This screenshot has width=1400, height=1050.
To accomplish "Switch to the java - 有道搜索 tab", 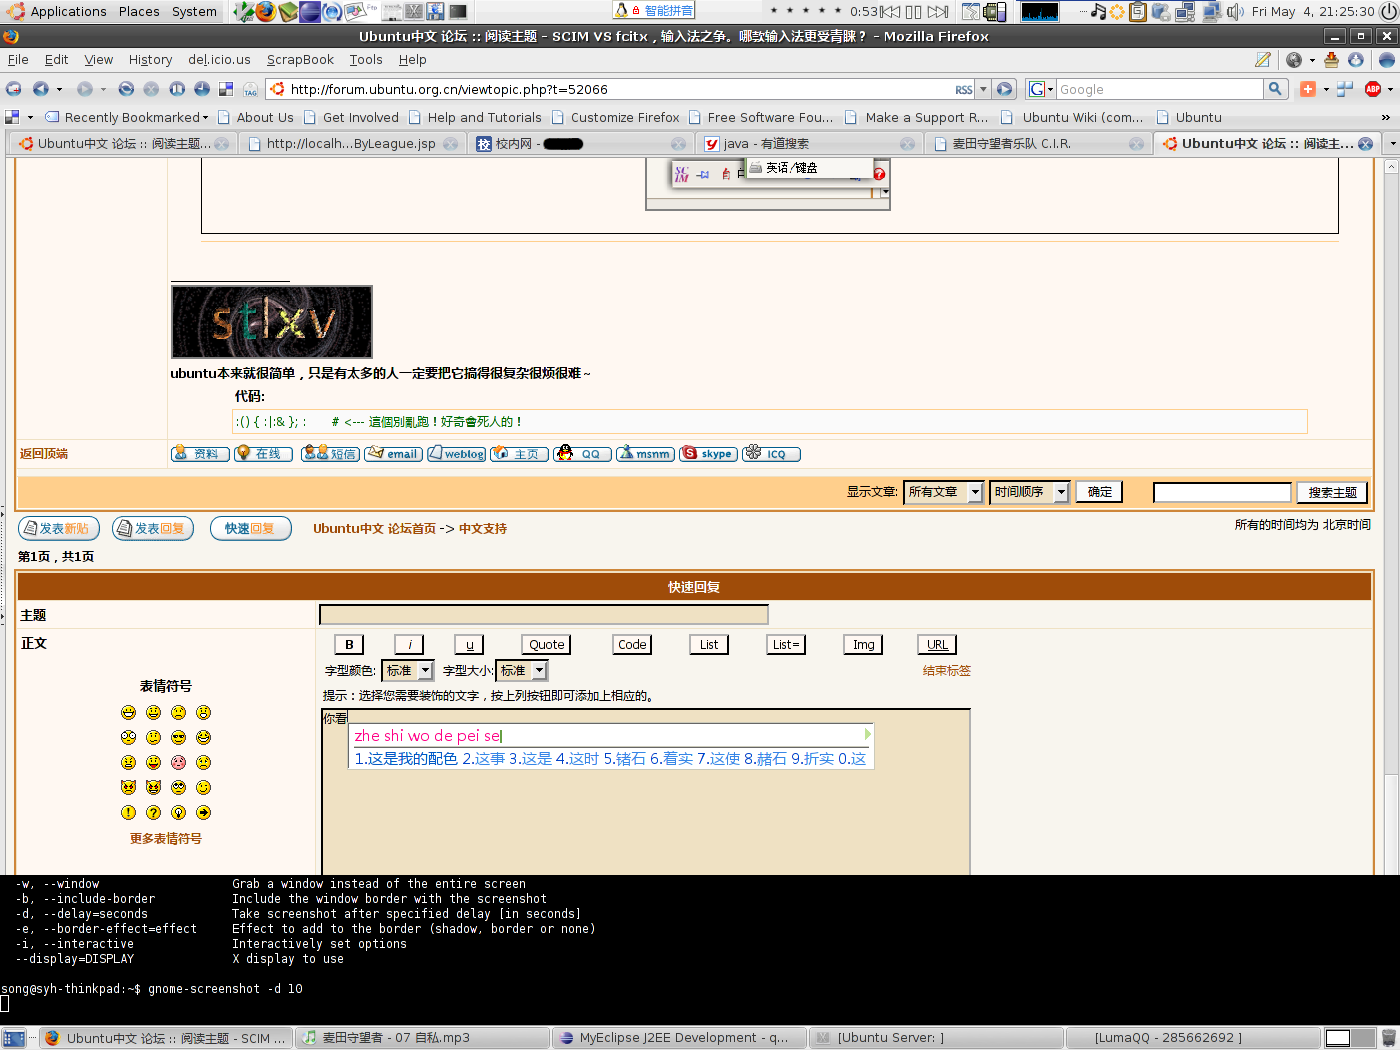I will [809, 144].
